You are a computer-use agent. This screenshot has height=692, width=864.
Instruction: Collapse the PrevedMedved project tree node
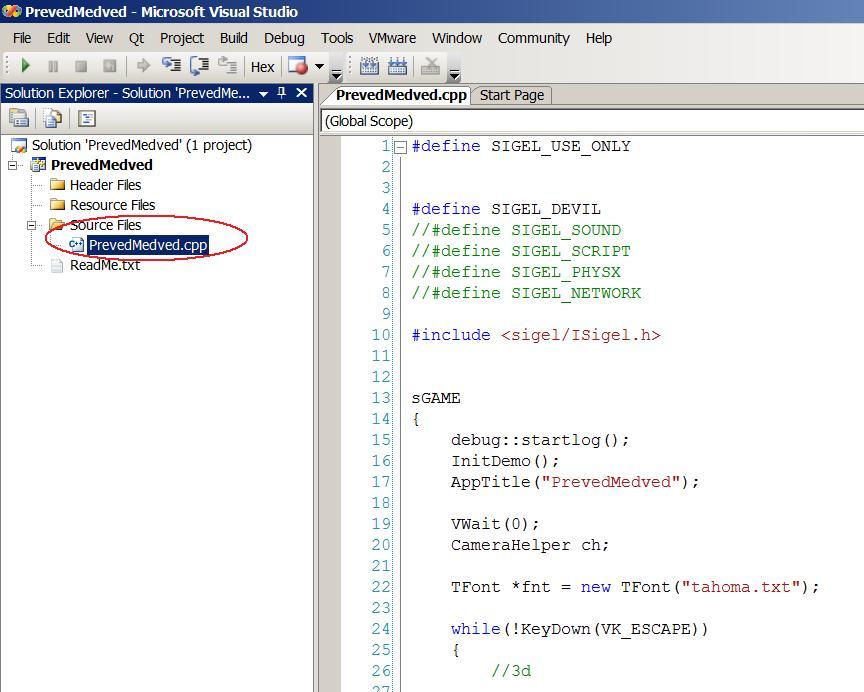[13, 165]
